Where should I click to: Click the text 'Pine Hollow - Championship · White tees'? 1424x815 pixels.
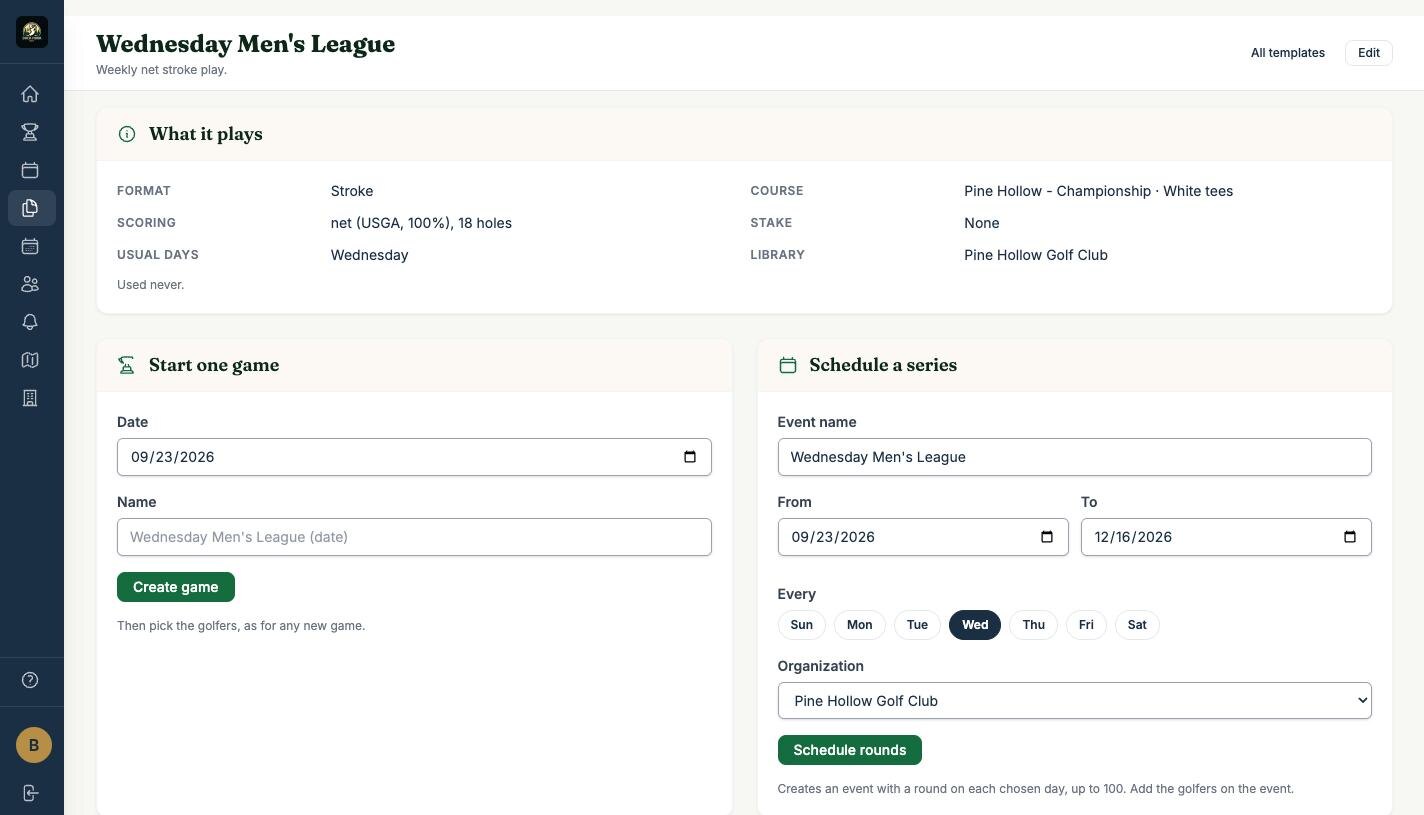[x=1099, y=191]
